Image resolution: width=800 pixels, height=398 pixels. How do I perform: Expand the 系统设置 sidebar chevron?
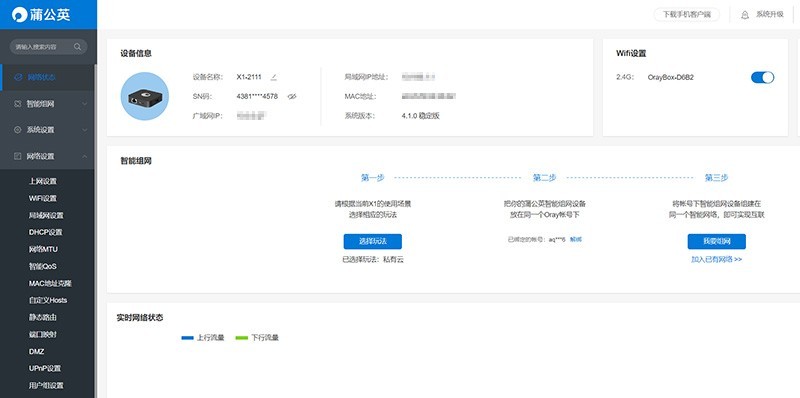pyautogui.click(x=85, y=130)
